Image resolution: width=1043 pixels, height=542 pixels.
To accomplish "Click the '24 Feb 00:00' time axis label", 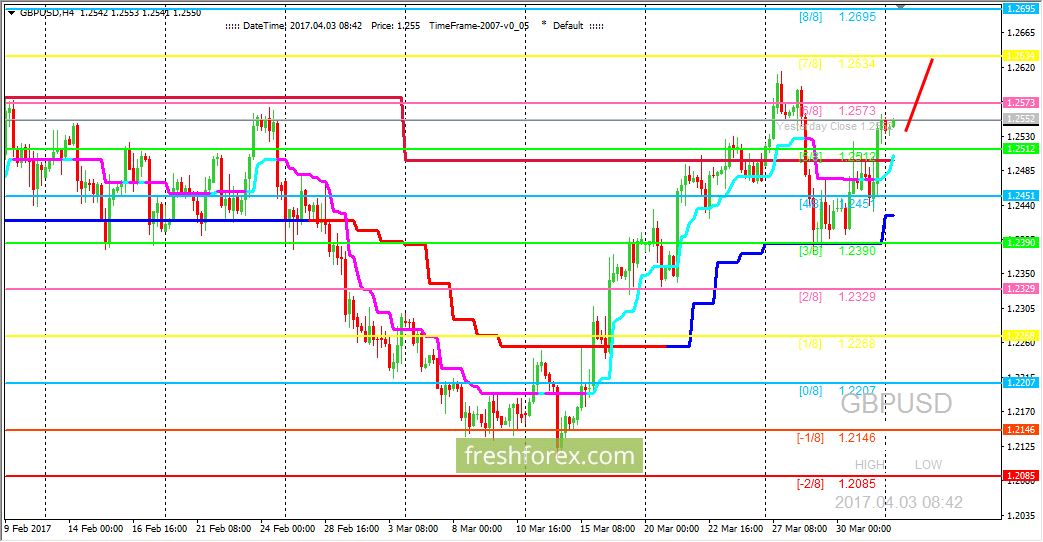I will [287, 529].
